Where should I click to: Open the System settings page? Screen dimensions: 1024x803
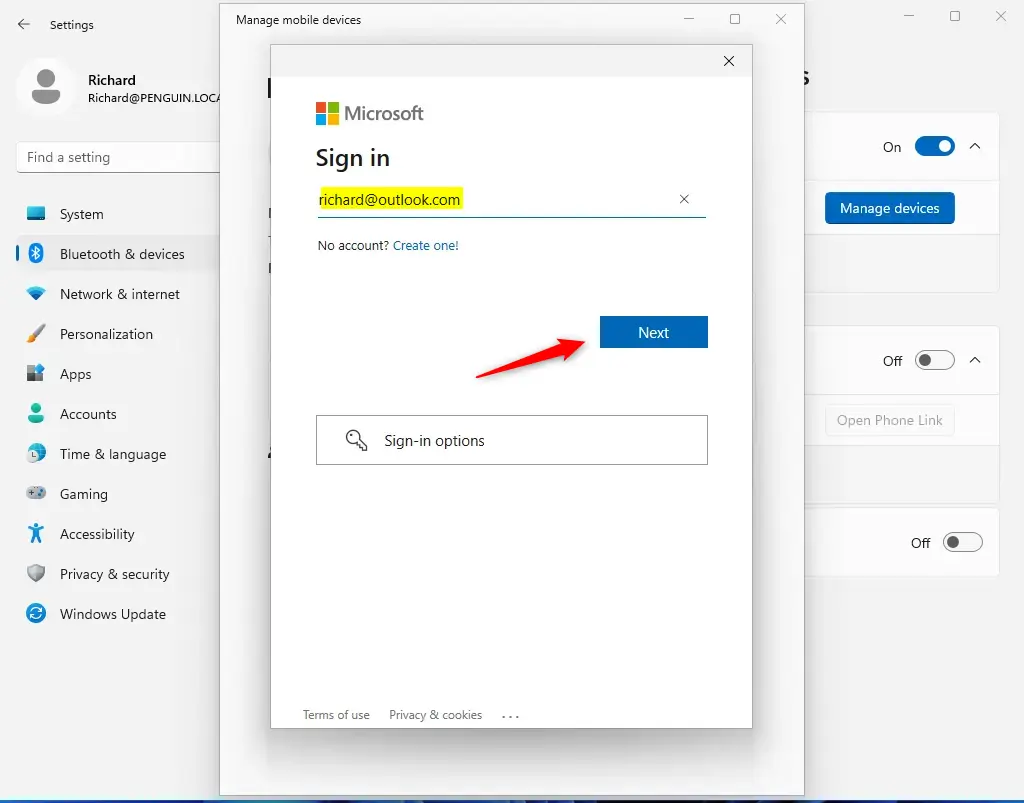[x=118, y=214]
